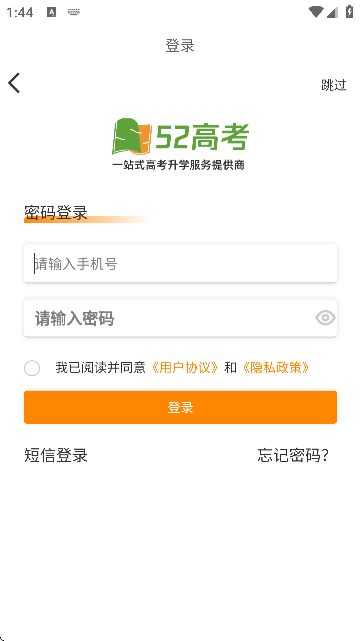The height and width of the screenshot is (641, 360).
Task: Click the orange 登录 button
Action: pyautogui.click(x=180, y=407)
